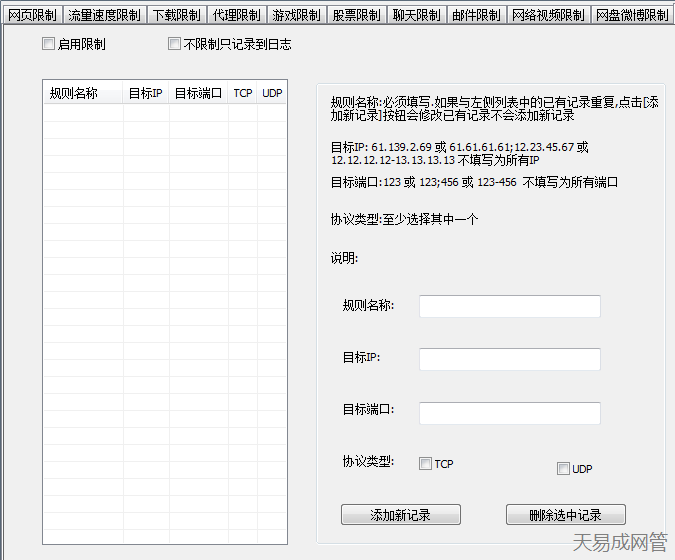The width and height of the screenshot is (675, 560).
Task: Switch to the 股票限制 tab
Action: click(357, 15)
